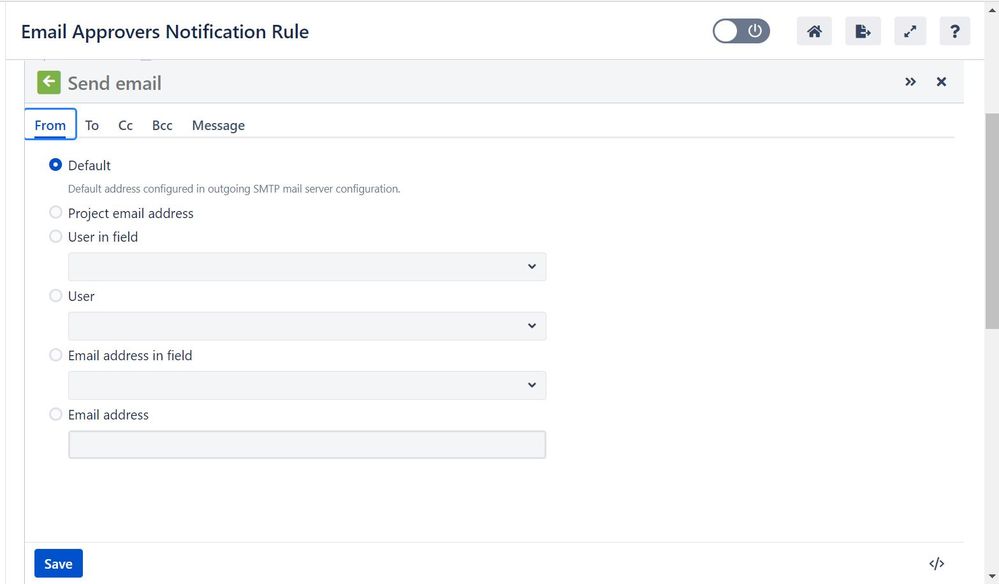Select Email address in field option
Image resolution: width=999 pixels, height=584 pixels.
click(55, 355)
